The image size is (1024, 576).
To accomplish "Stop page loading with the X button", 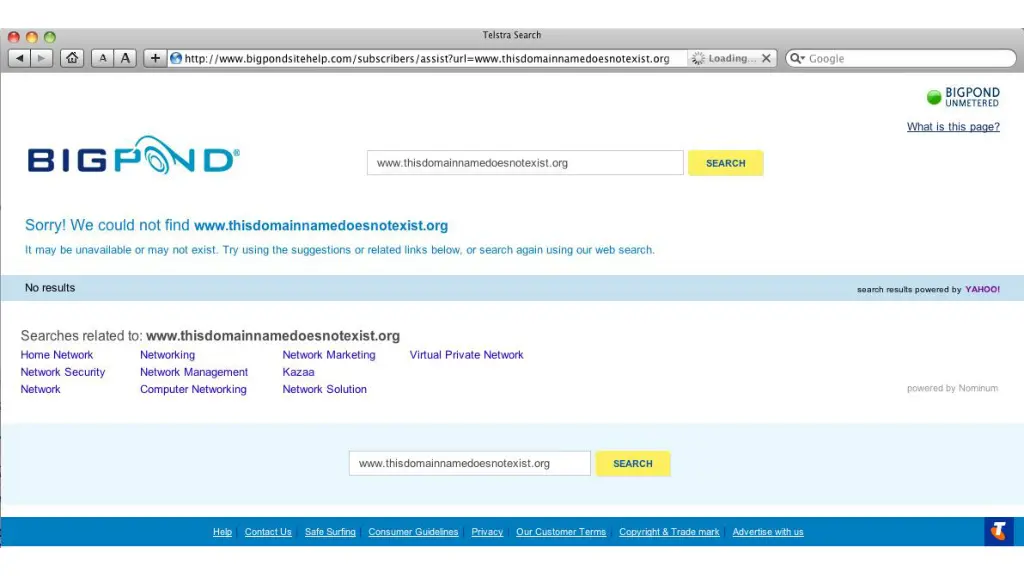I will [x=766, y=58].
